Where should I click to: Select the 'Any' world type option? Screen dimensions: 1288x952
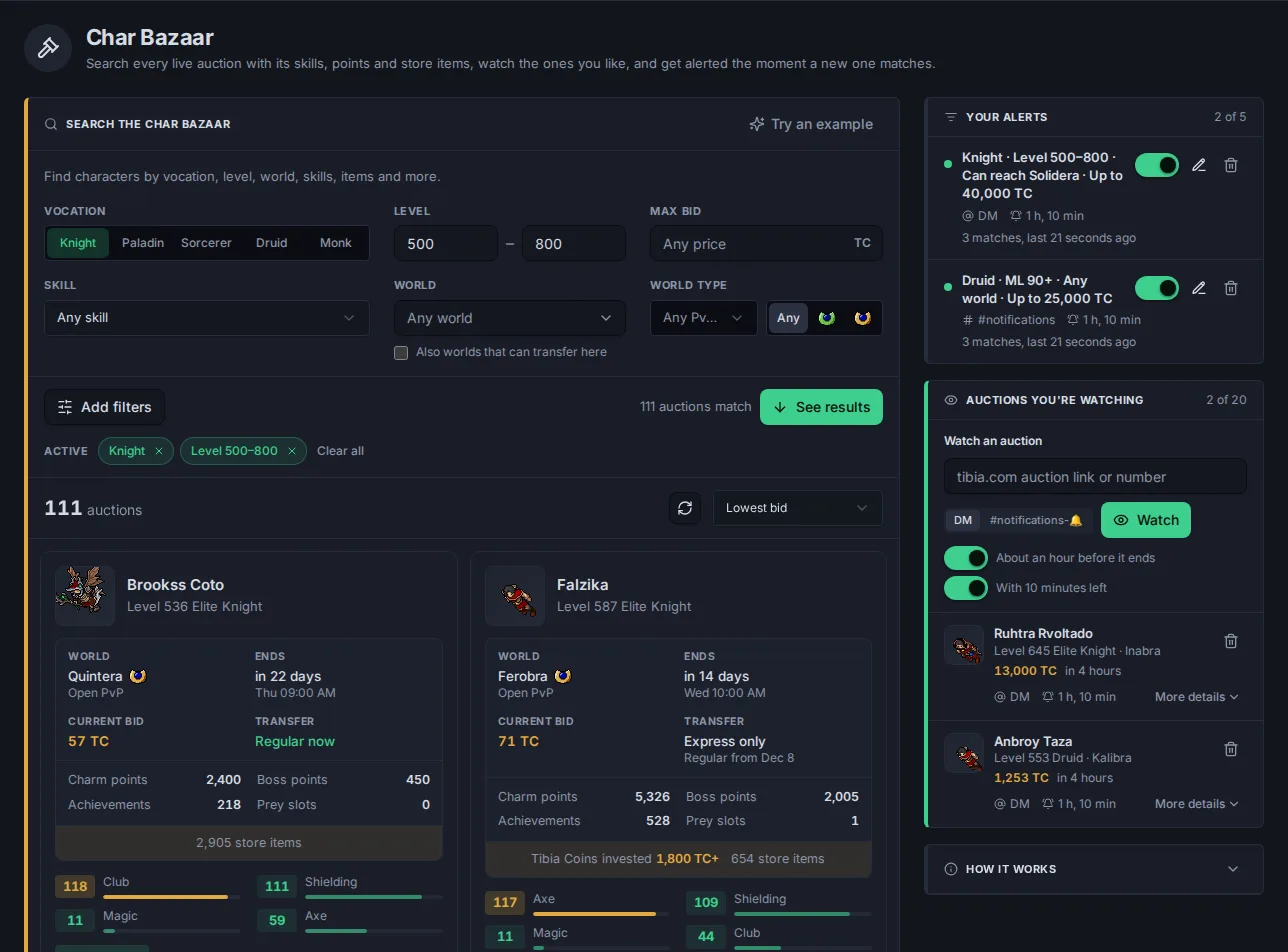click(x=789, y=318)
